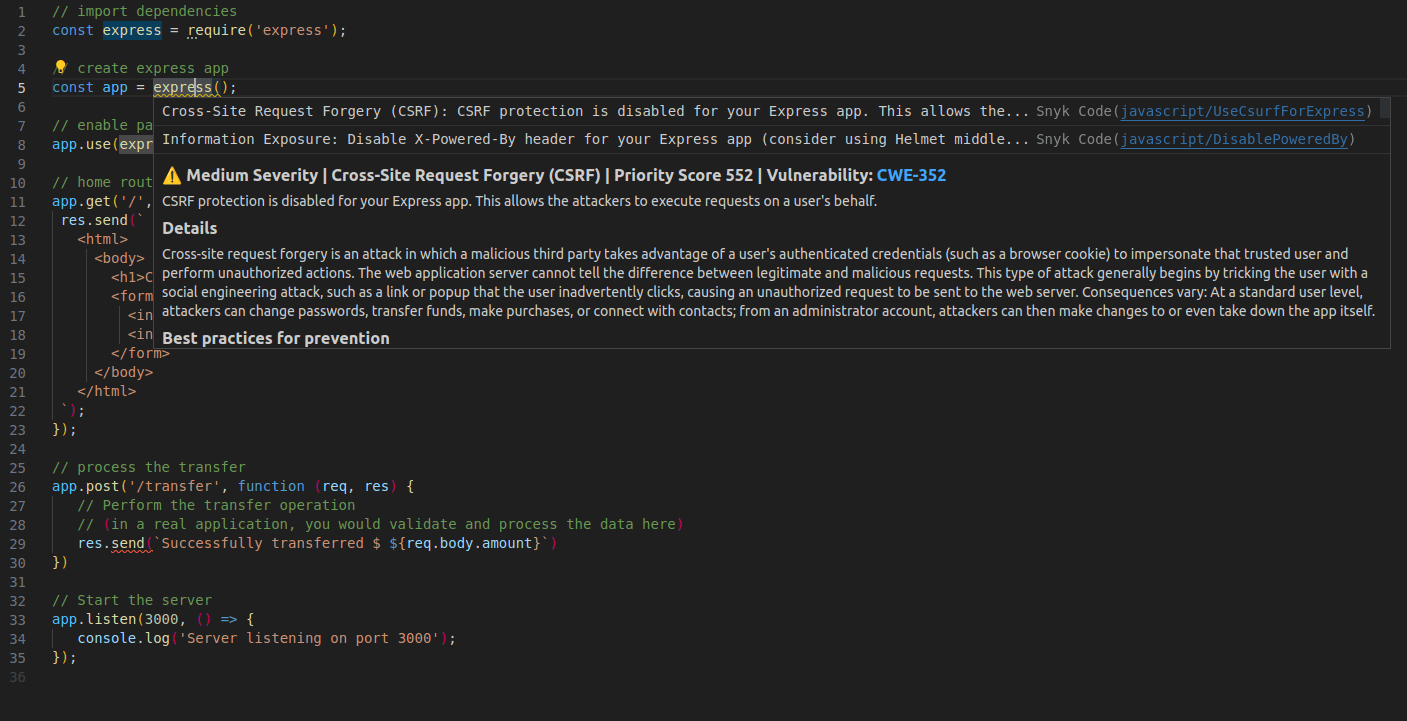Click the 'function' keyword on line 26
The height and width of the screenshot is (721, 1407).
point(271,486)
